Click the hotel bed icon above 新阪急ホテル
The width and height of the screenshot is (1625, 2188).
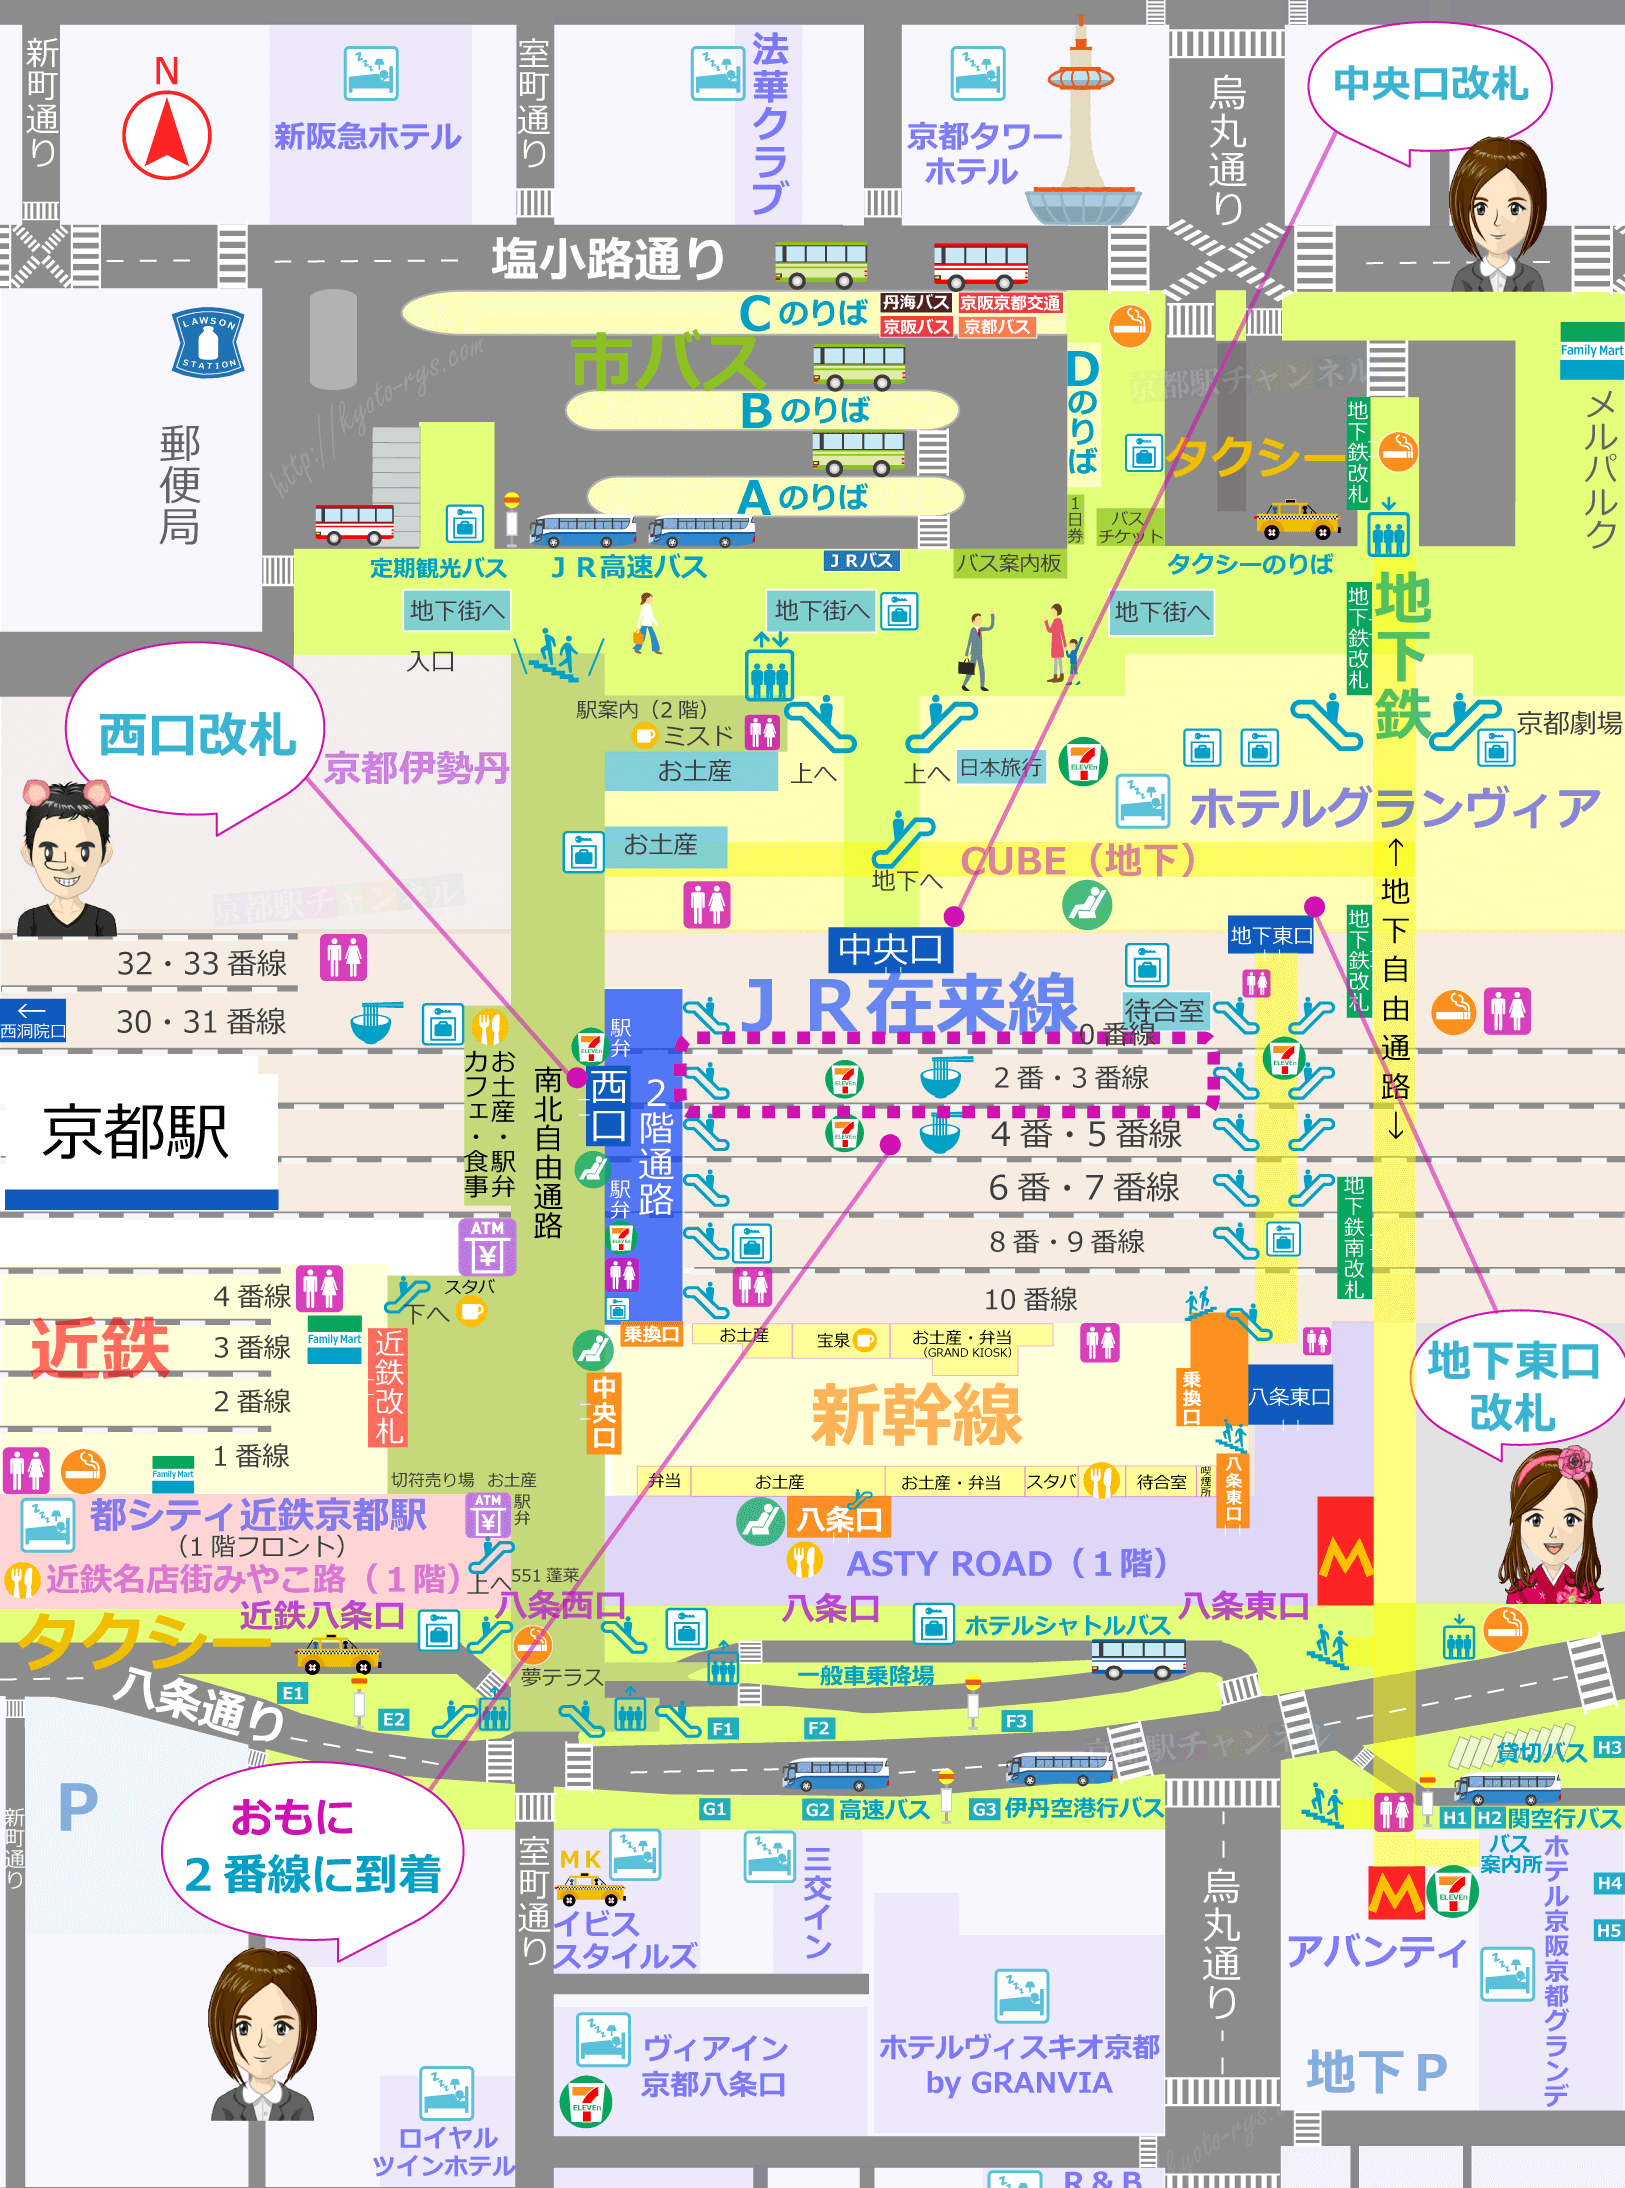coord(371,72)
